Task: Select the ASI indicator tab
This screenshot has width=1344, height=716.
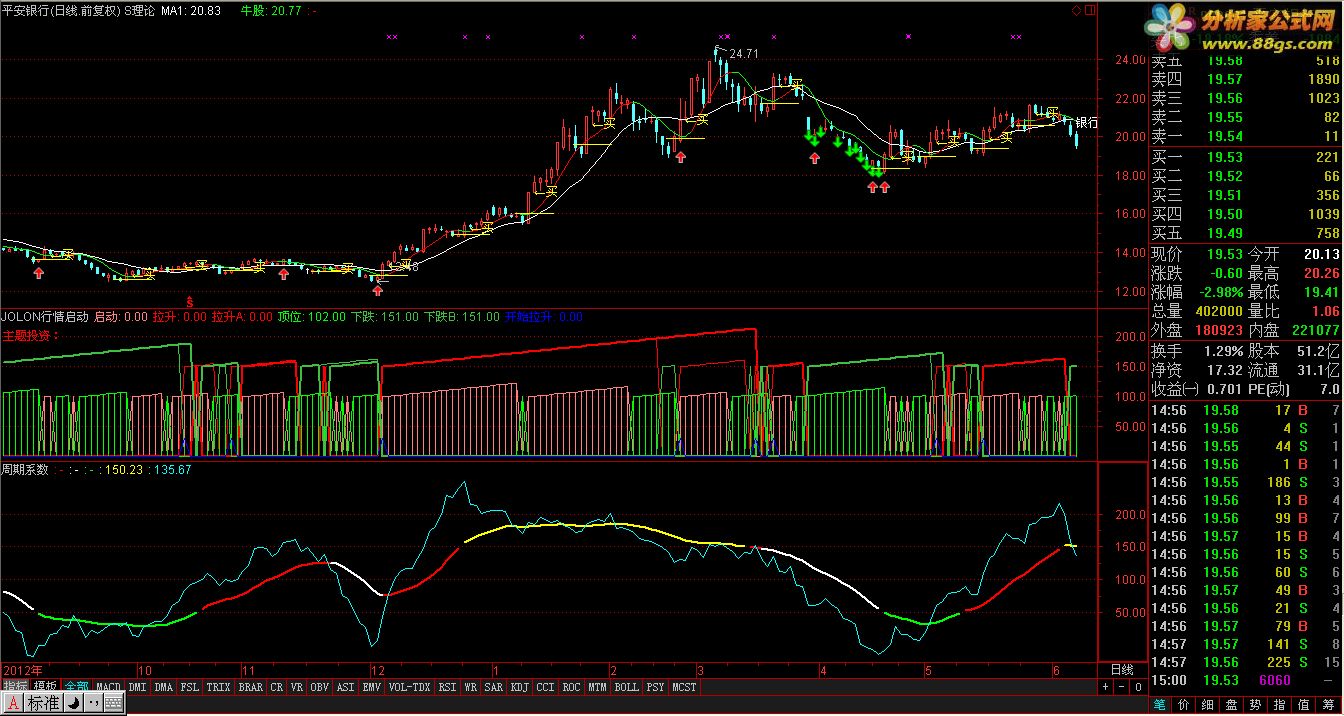Action: [345, 687]
